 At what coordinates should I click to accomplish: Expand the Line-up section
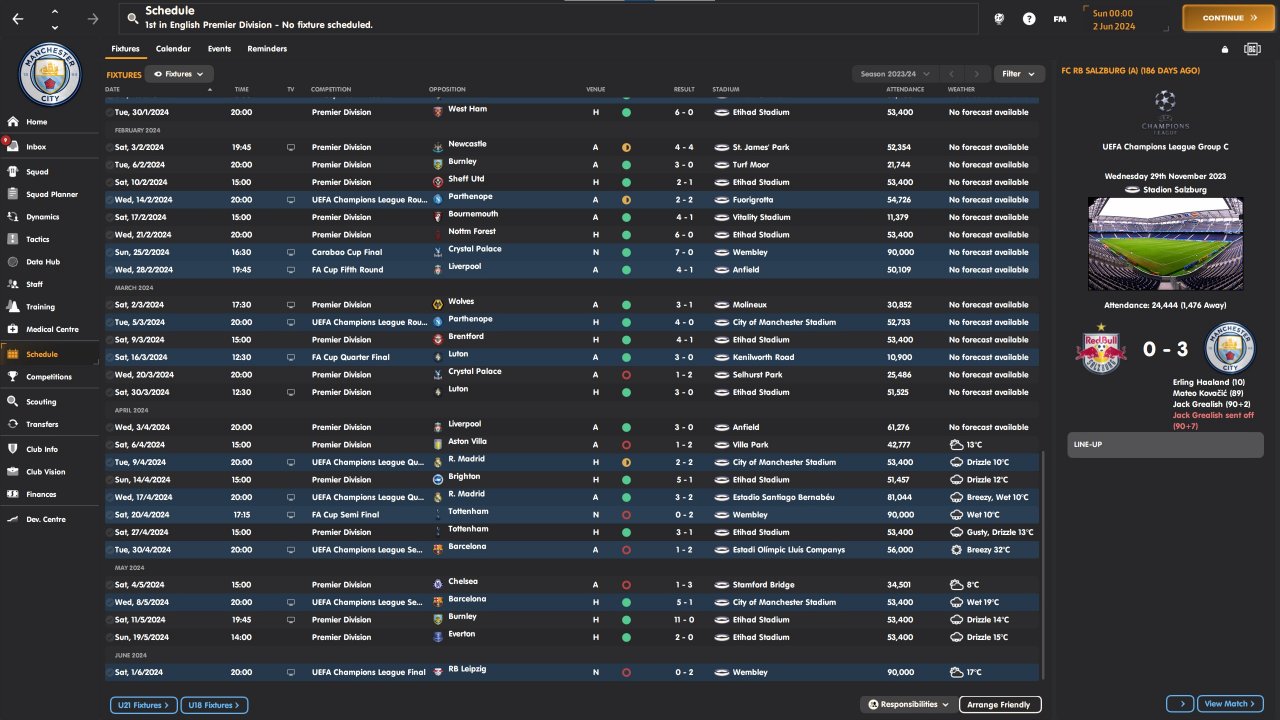pos(1165,445)
